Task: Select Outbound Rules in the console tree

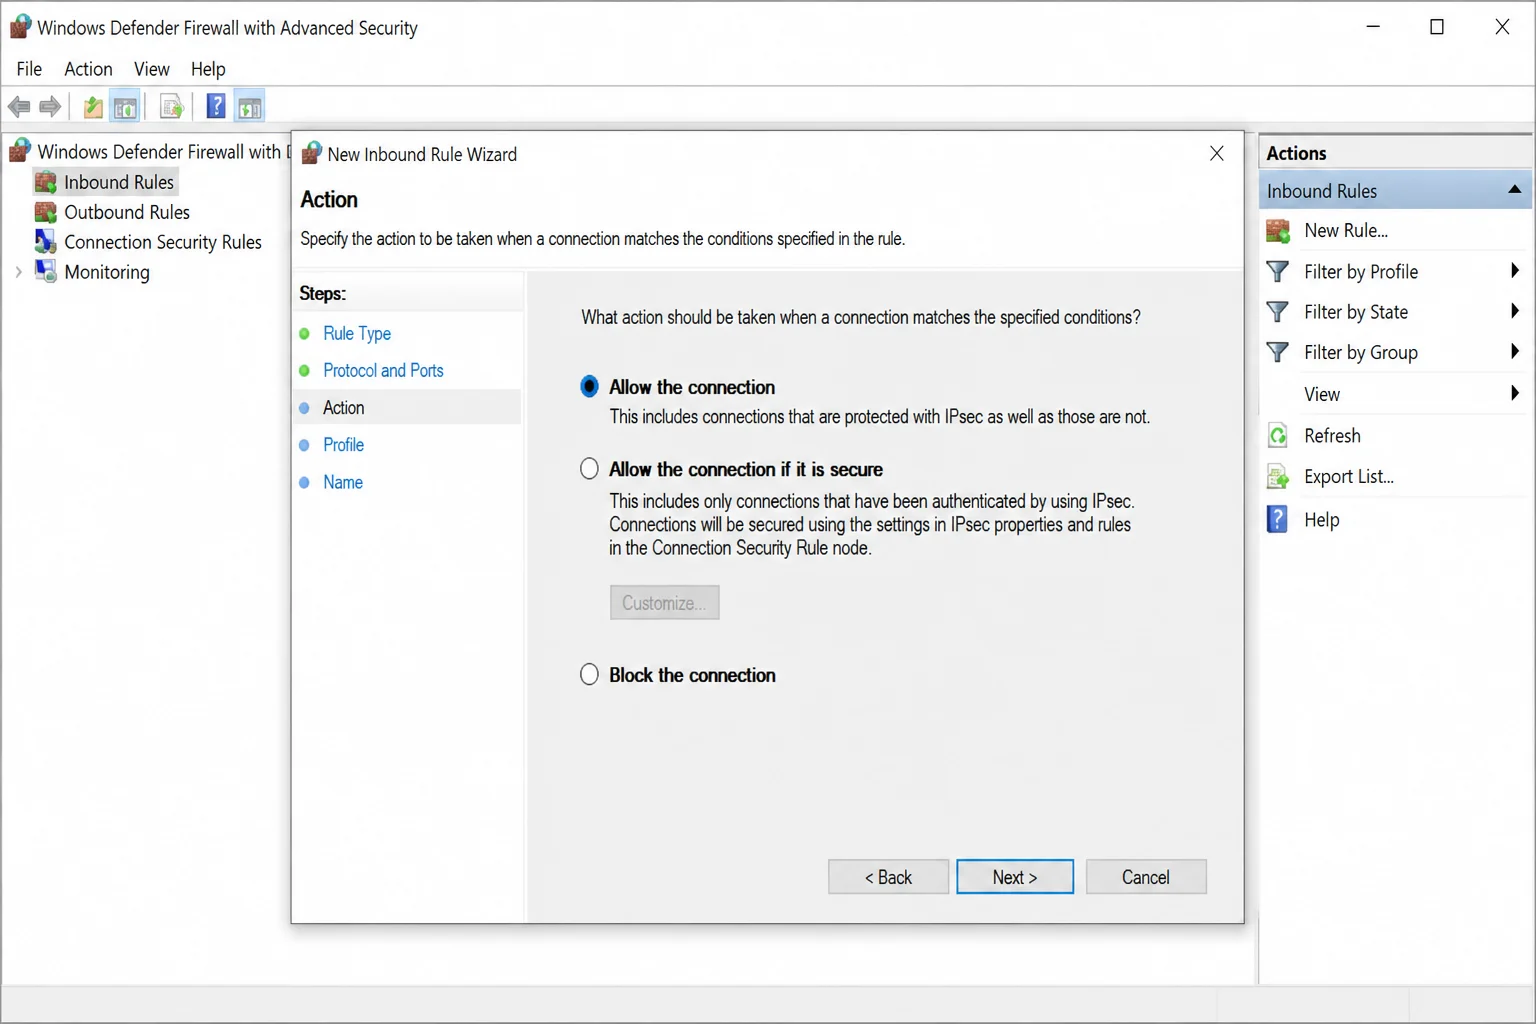Action: click(127, 212)
